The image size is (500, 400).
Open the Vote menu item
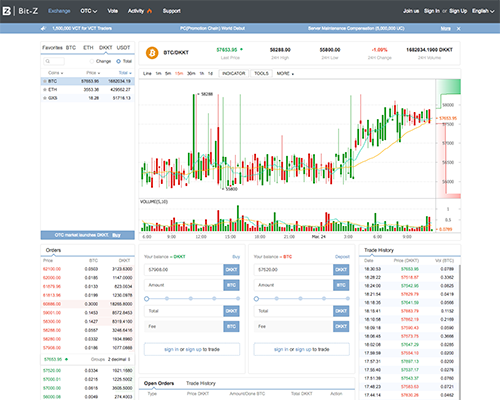113,11
